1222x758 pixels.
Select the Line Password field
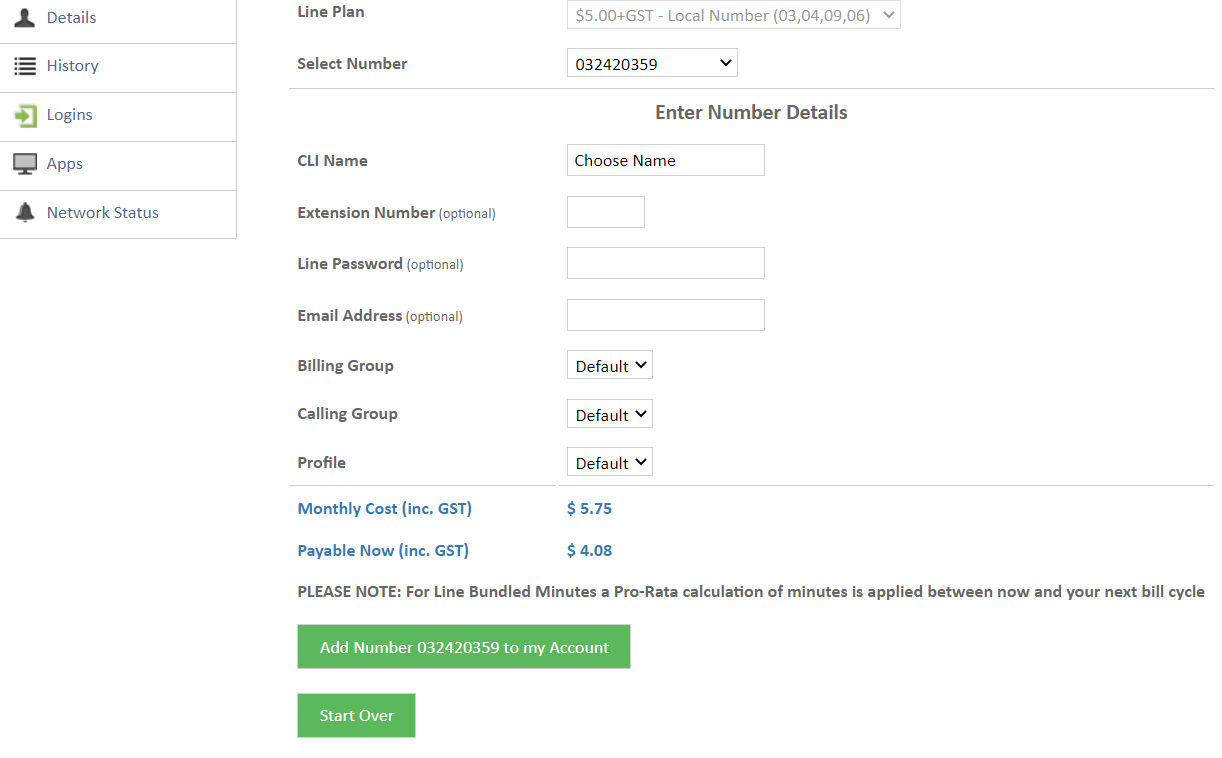[666, 263]
